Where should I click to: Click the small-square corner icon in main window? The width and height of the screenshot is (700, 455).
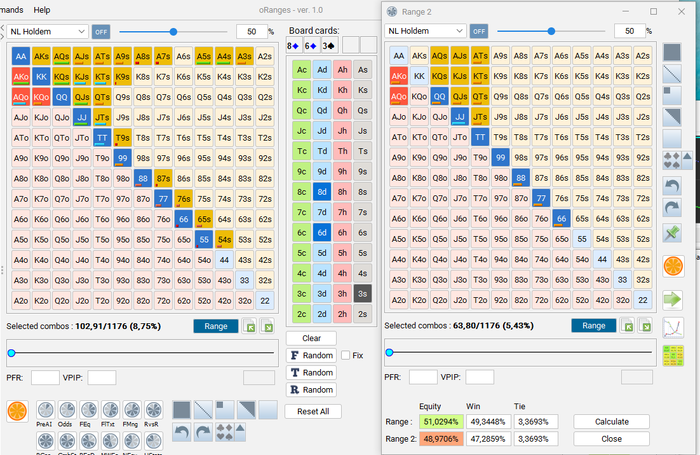coord(225,410)
